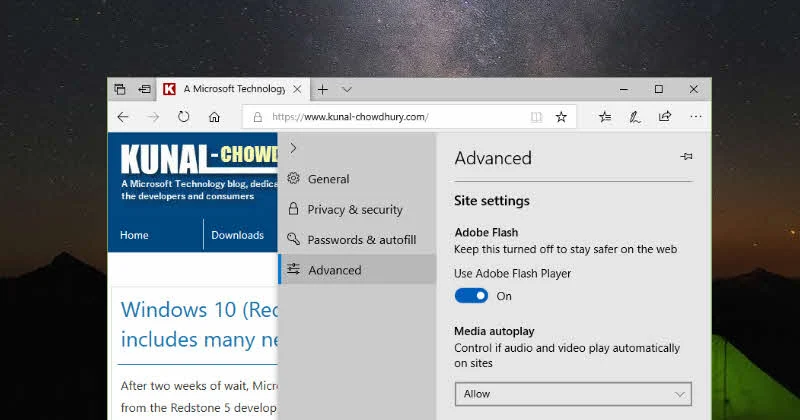Click 'After two weeks of wait' text
Image resolution: width=800 pixels, height=420 pixels.
coord(199,386)
